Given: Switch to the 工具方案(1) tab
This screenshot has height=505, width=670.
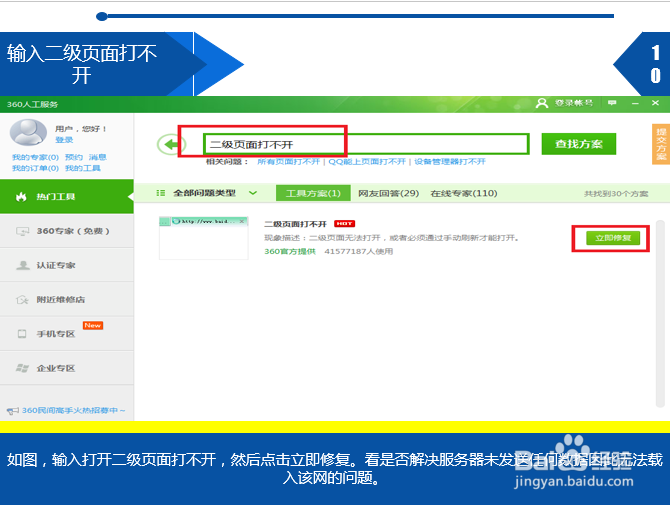Looking at the screenshot, I should 313,193.
